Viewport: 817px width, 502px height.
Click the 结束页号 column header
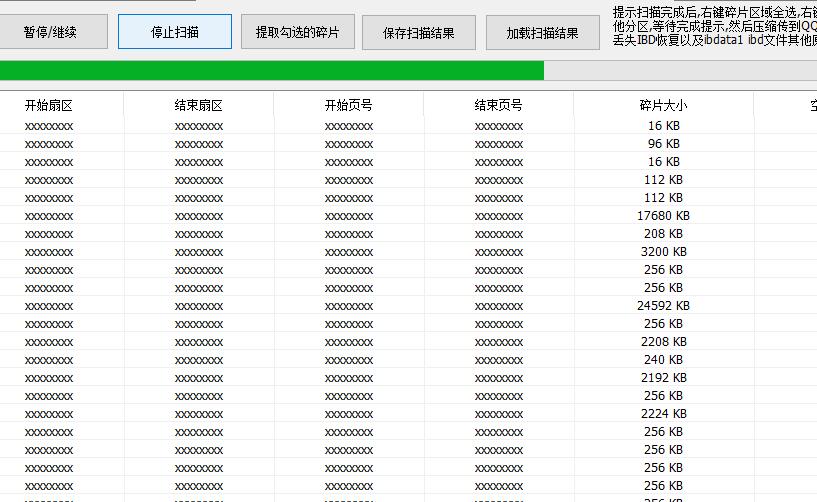tap(499, 105)
